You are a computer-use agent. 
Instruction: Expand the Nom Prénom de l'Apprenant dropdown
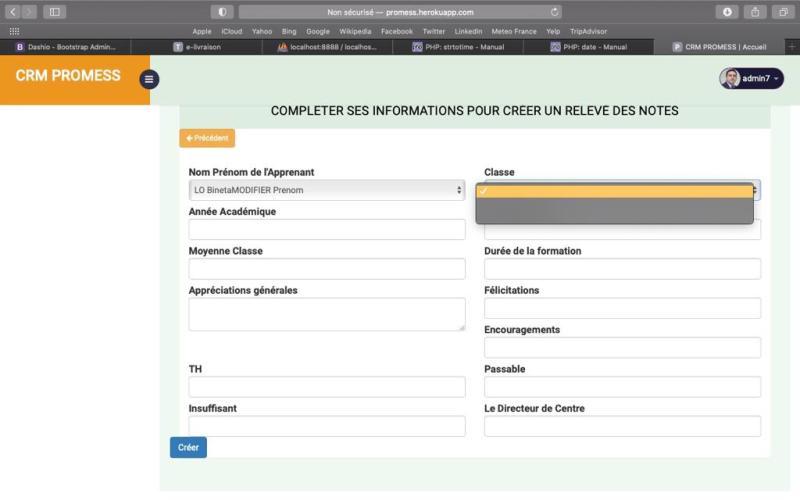click(x=327, y=190)
